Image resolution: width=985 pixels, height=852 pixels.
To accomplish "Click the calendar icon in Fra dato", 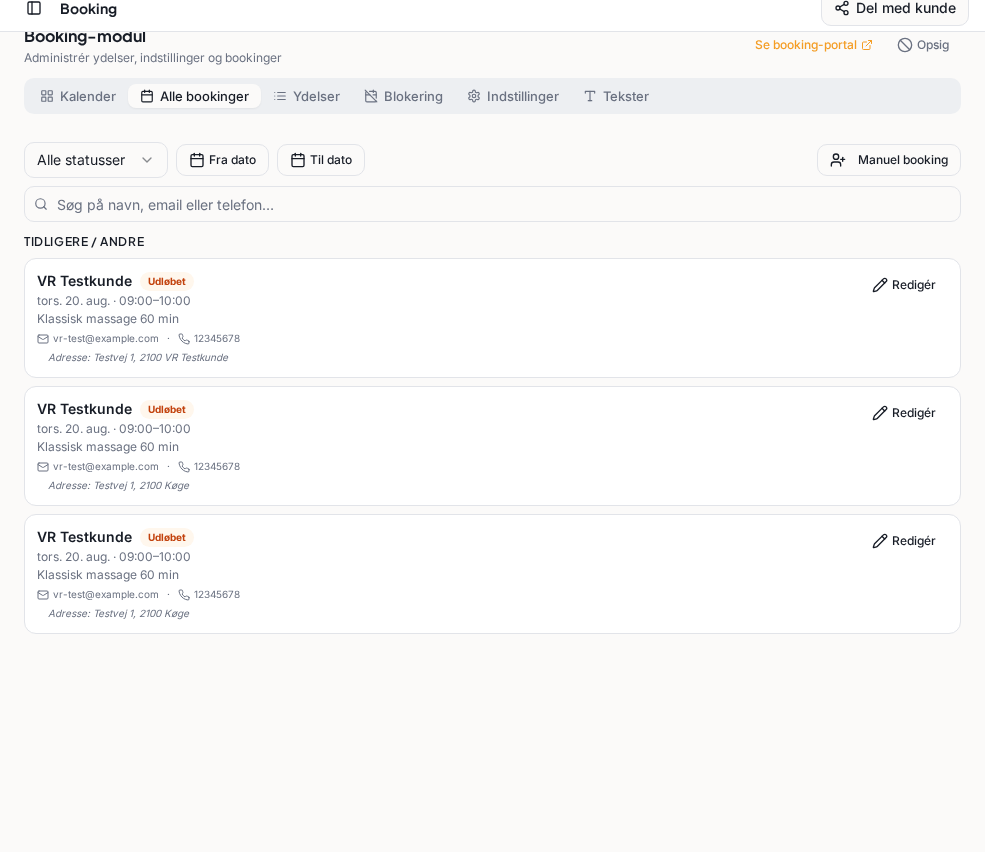I will [x=197, y=160].
